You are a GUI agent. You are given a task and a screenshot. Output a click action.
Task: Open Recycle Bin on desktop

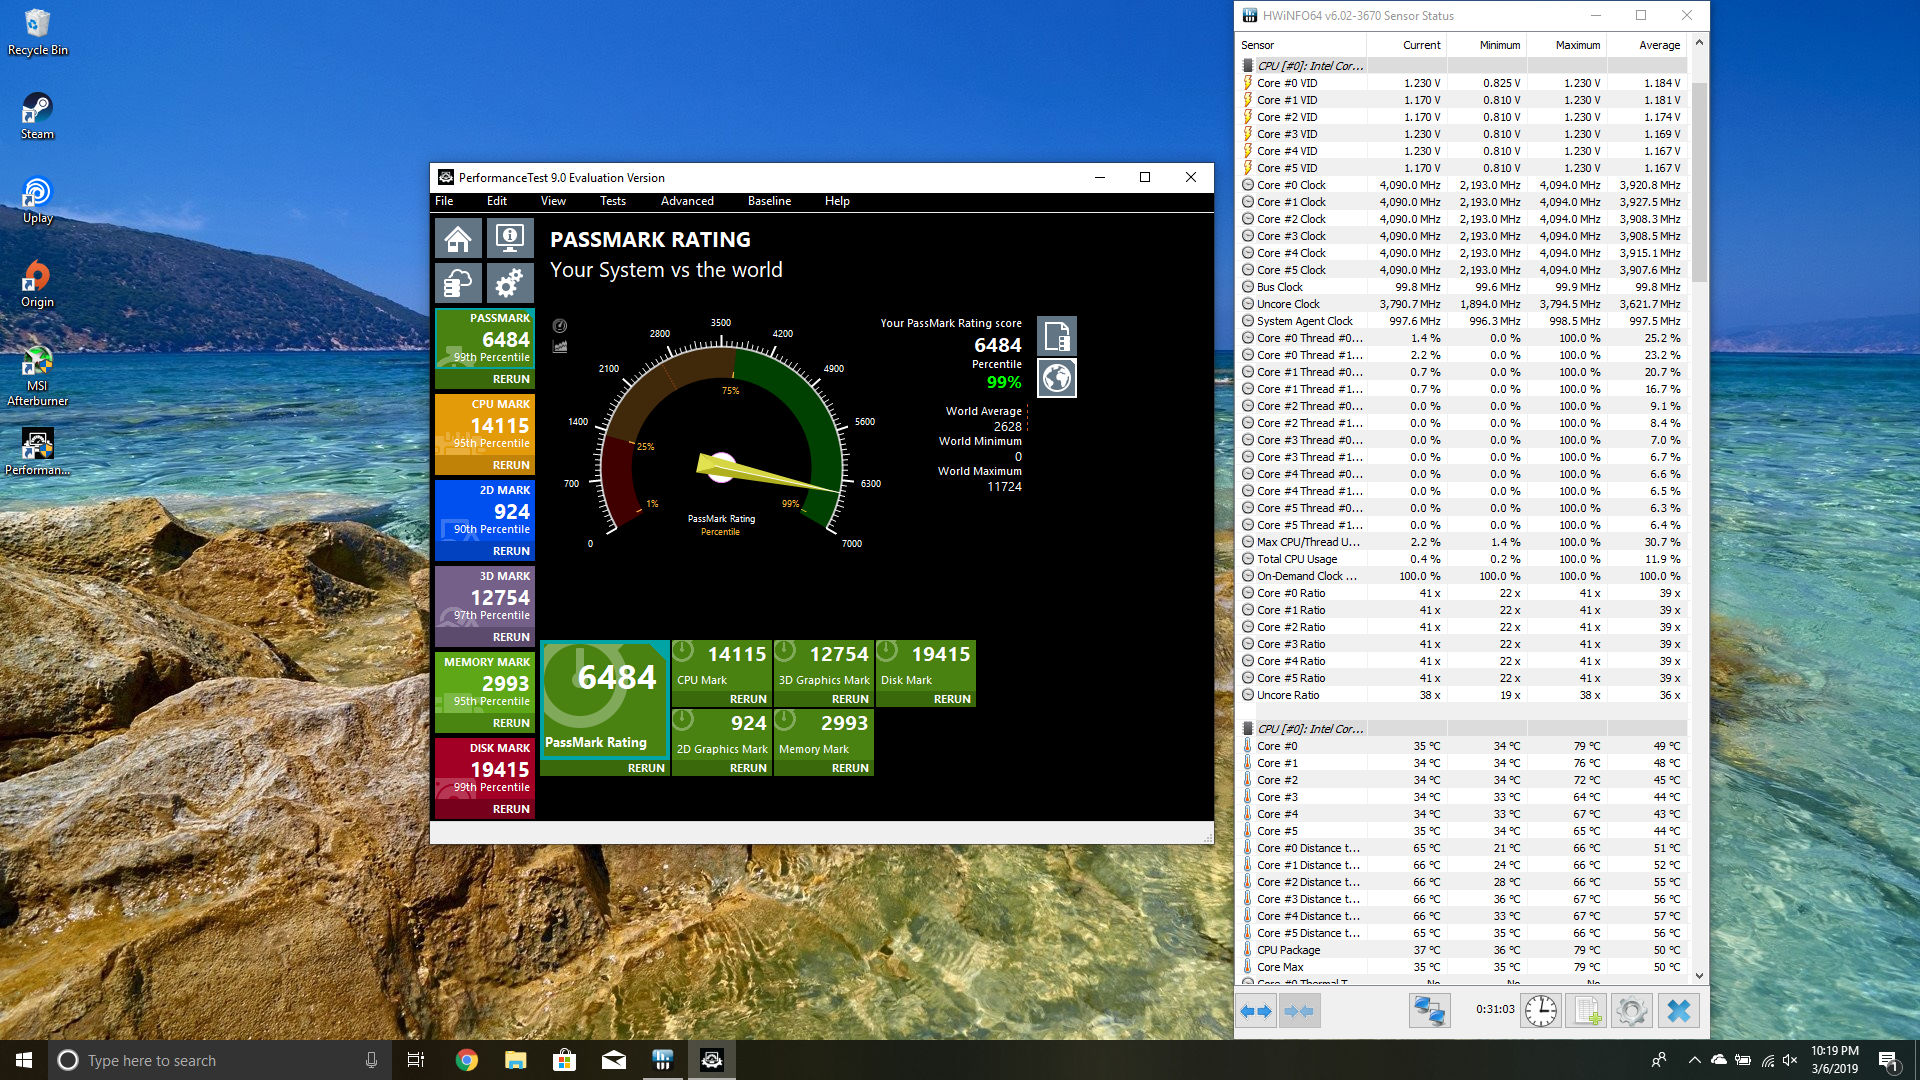(37, 32)
